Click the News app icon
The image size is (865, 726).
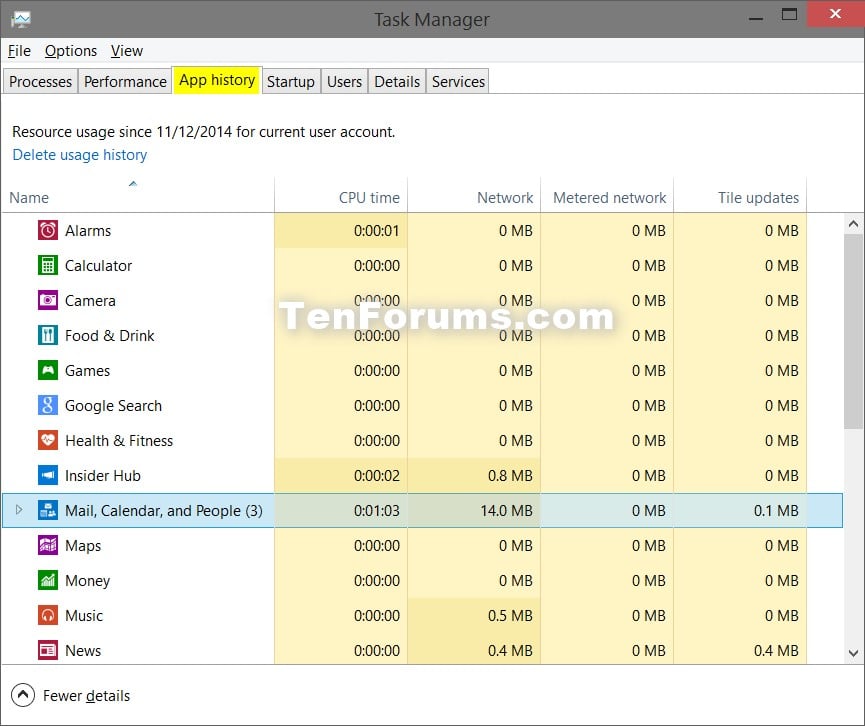[48, 650]
